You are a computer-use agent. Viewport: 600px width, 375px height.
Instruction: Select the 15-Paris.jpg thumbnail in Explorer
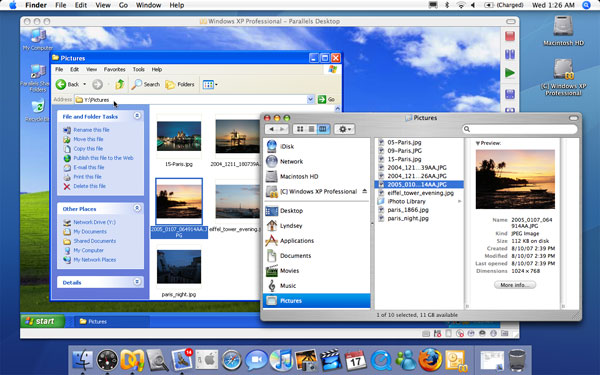pos(179,137)
